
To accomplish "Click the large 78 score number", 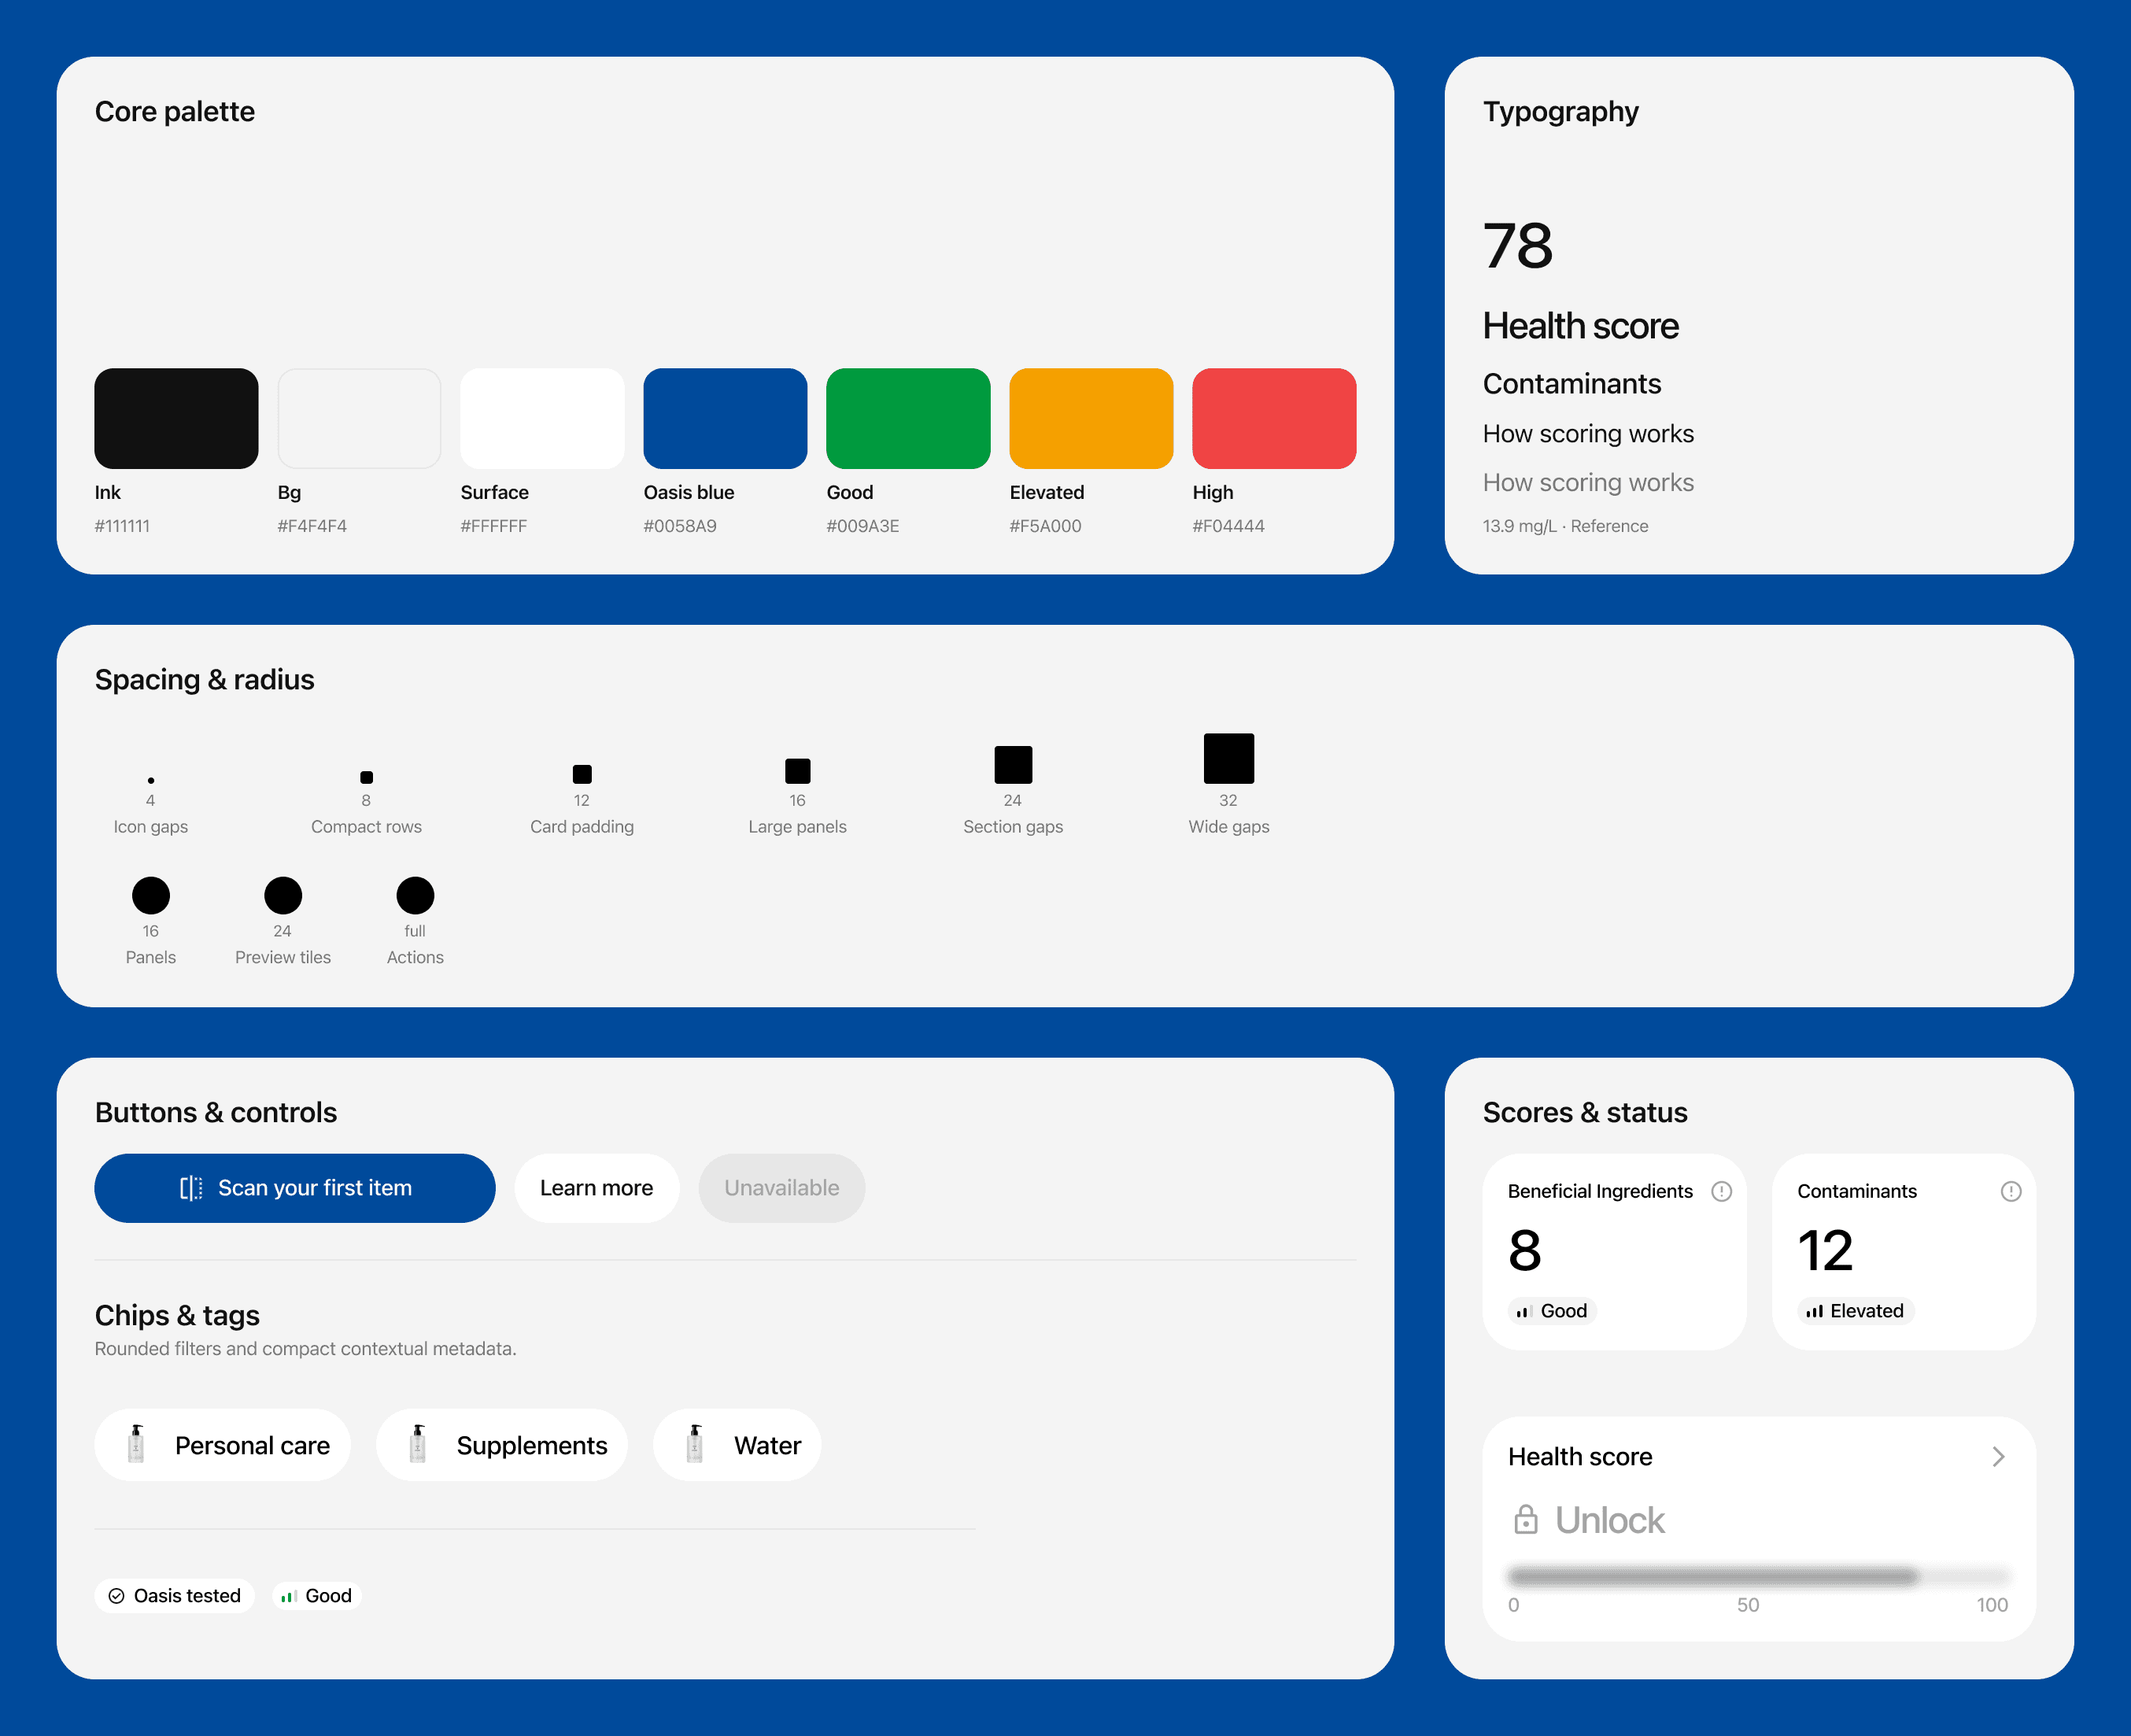I will pos(1518,246).
